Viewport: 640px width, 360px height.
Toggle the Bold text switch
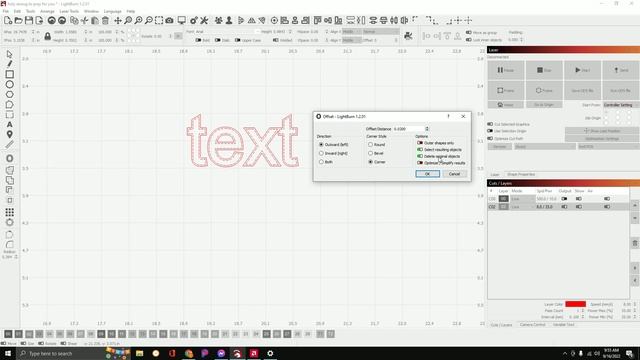point(198,40)
